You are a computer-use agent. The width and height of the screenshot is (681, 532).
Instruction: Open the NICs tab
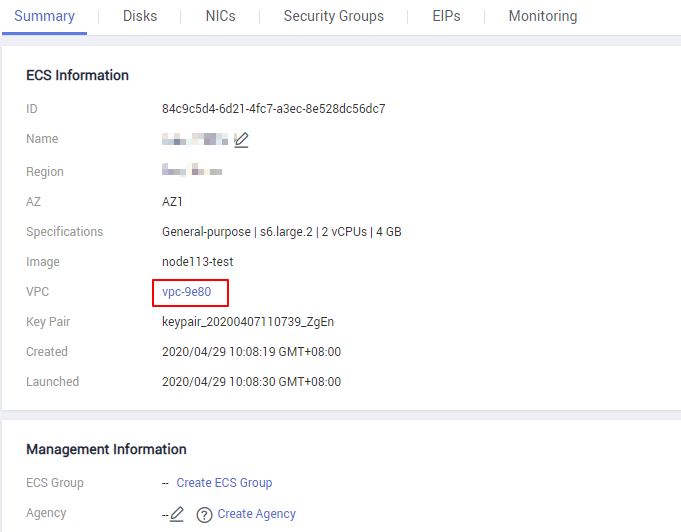220,16
